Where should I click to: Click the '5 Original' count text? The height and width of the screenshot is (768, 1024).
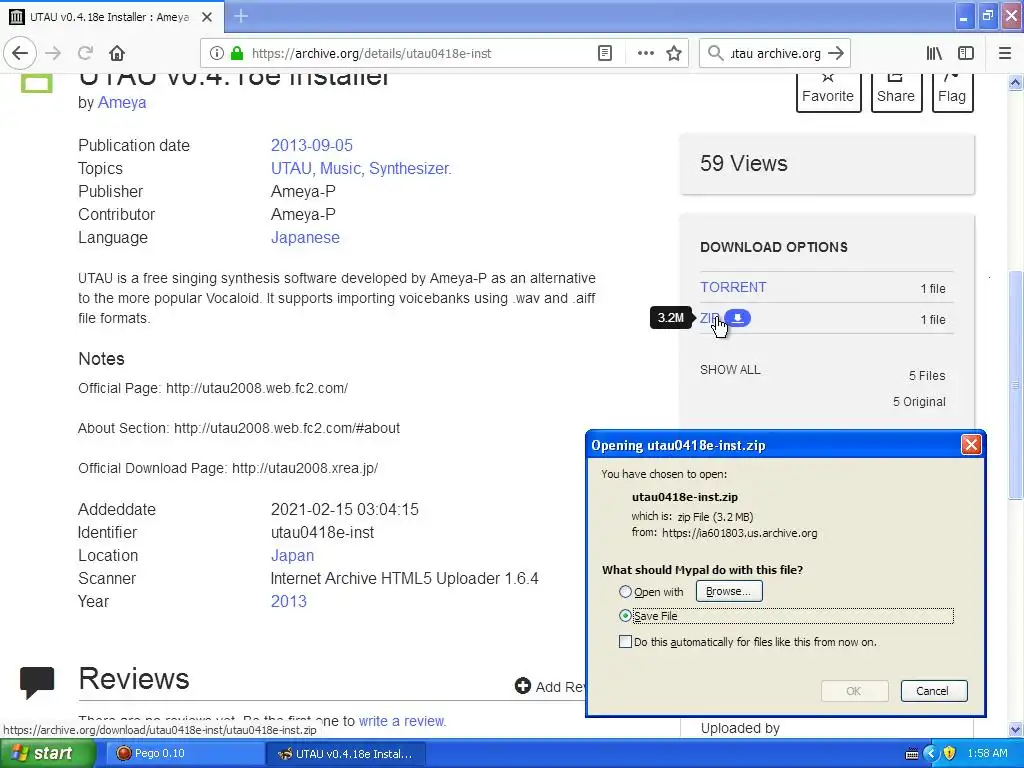[919, 402]
